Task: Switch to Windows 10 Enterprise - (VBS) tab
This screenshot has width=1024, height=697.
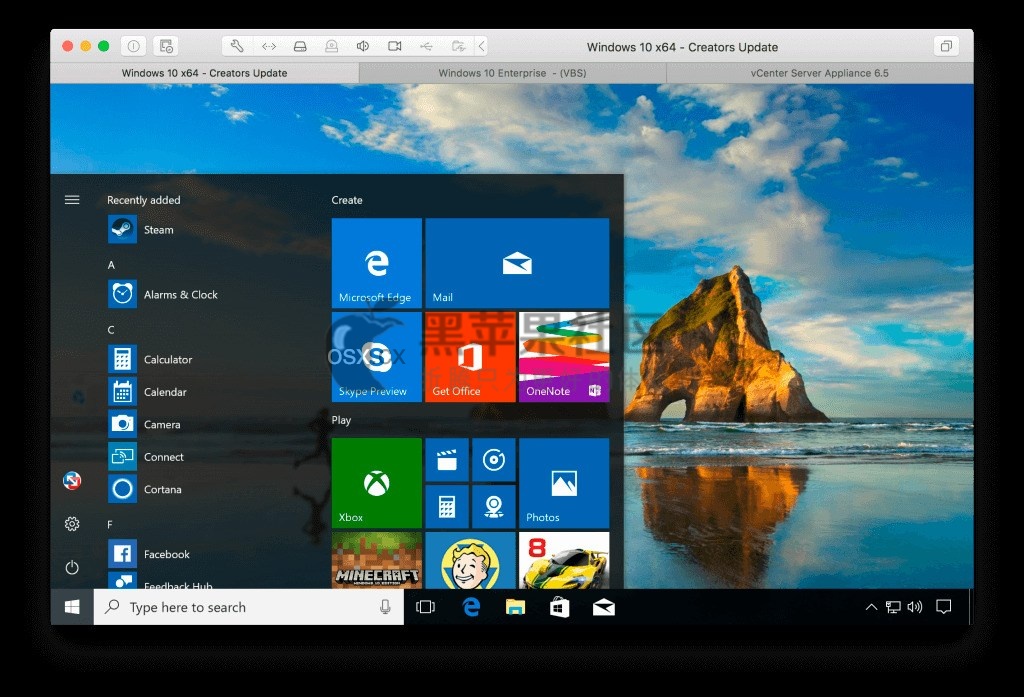Action: pos(513,73)
